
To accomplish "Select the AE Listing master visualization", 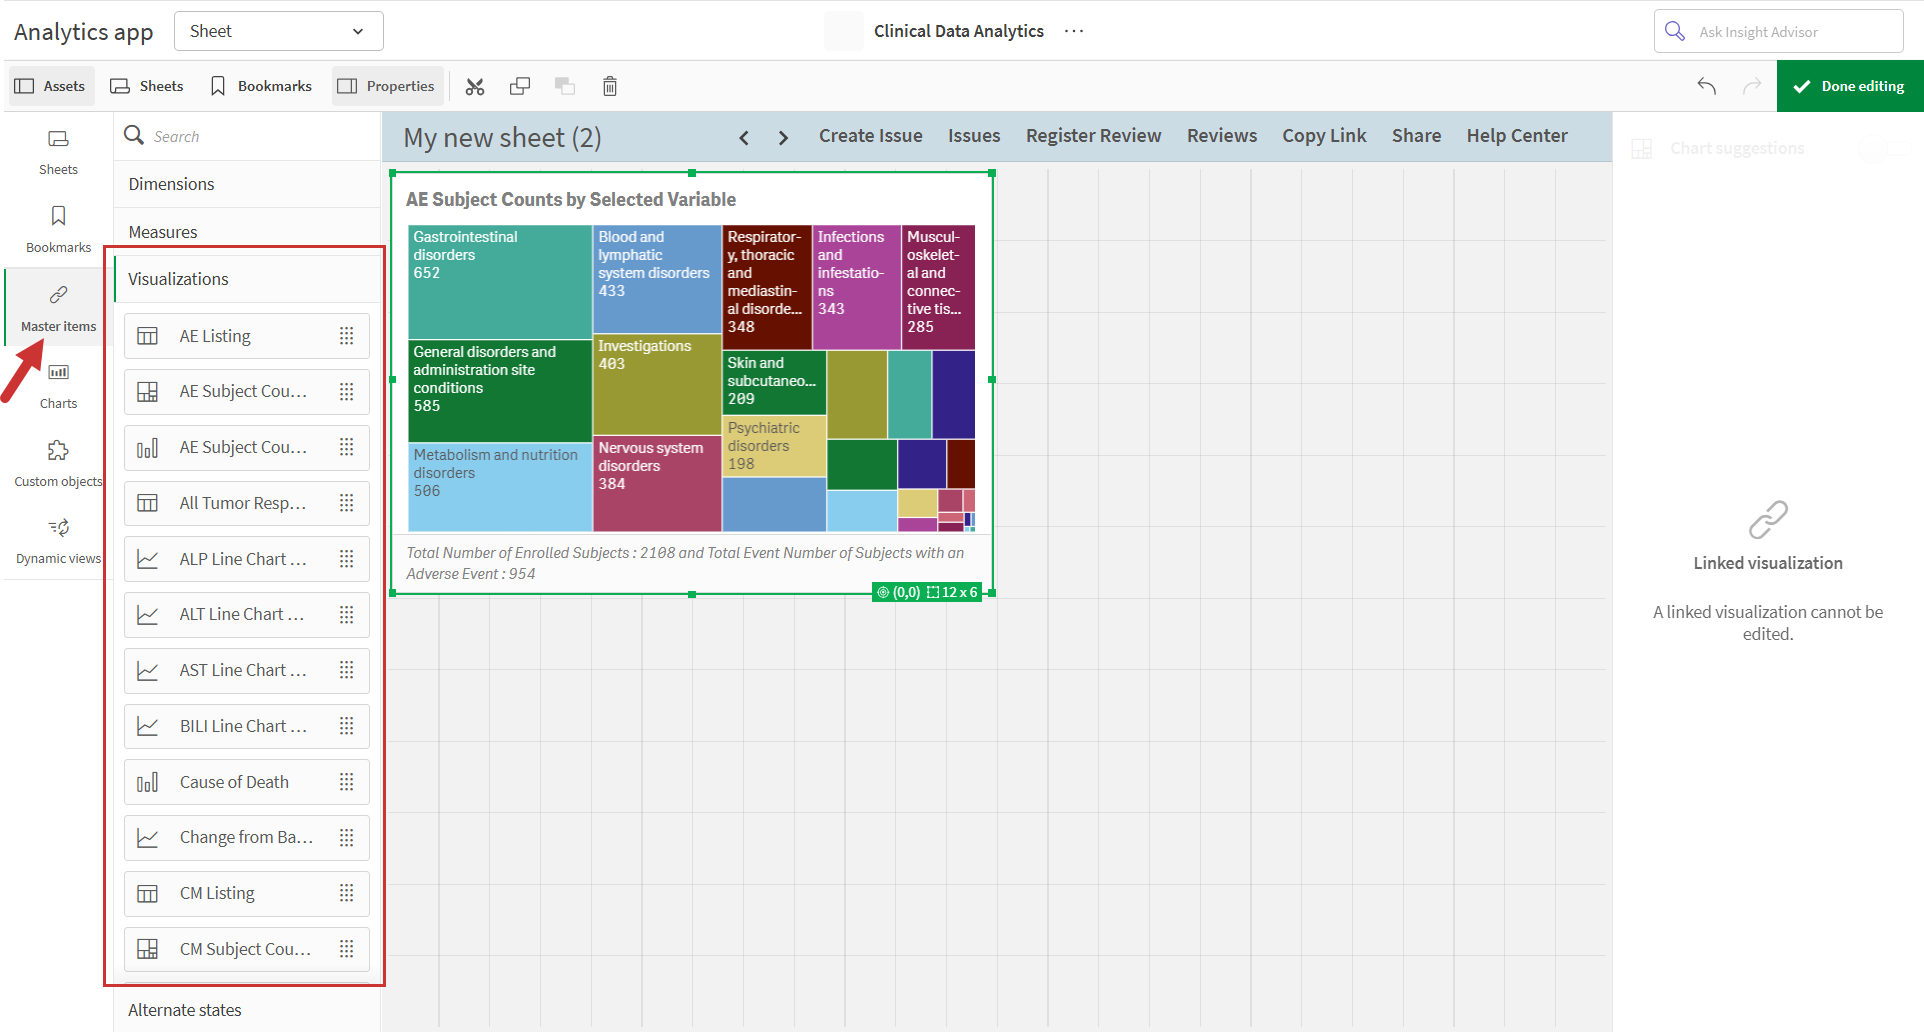I will click(247, 336).
